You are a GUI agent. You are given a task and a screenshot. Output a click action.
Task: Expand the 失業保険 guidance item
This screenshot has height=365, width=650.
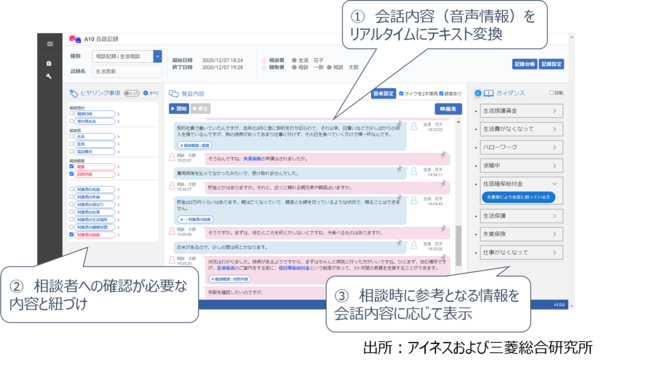[x=521, y=234]
